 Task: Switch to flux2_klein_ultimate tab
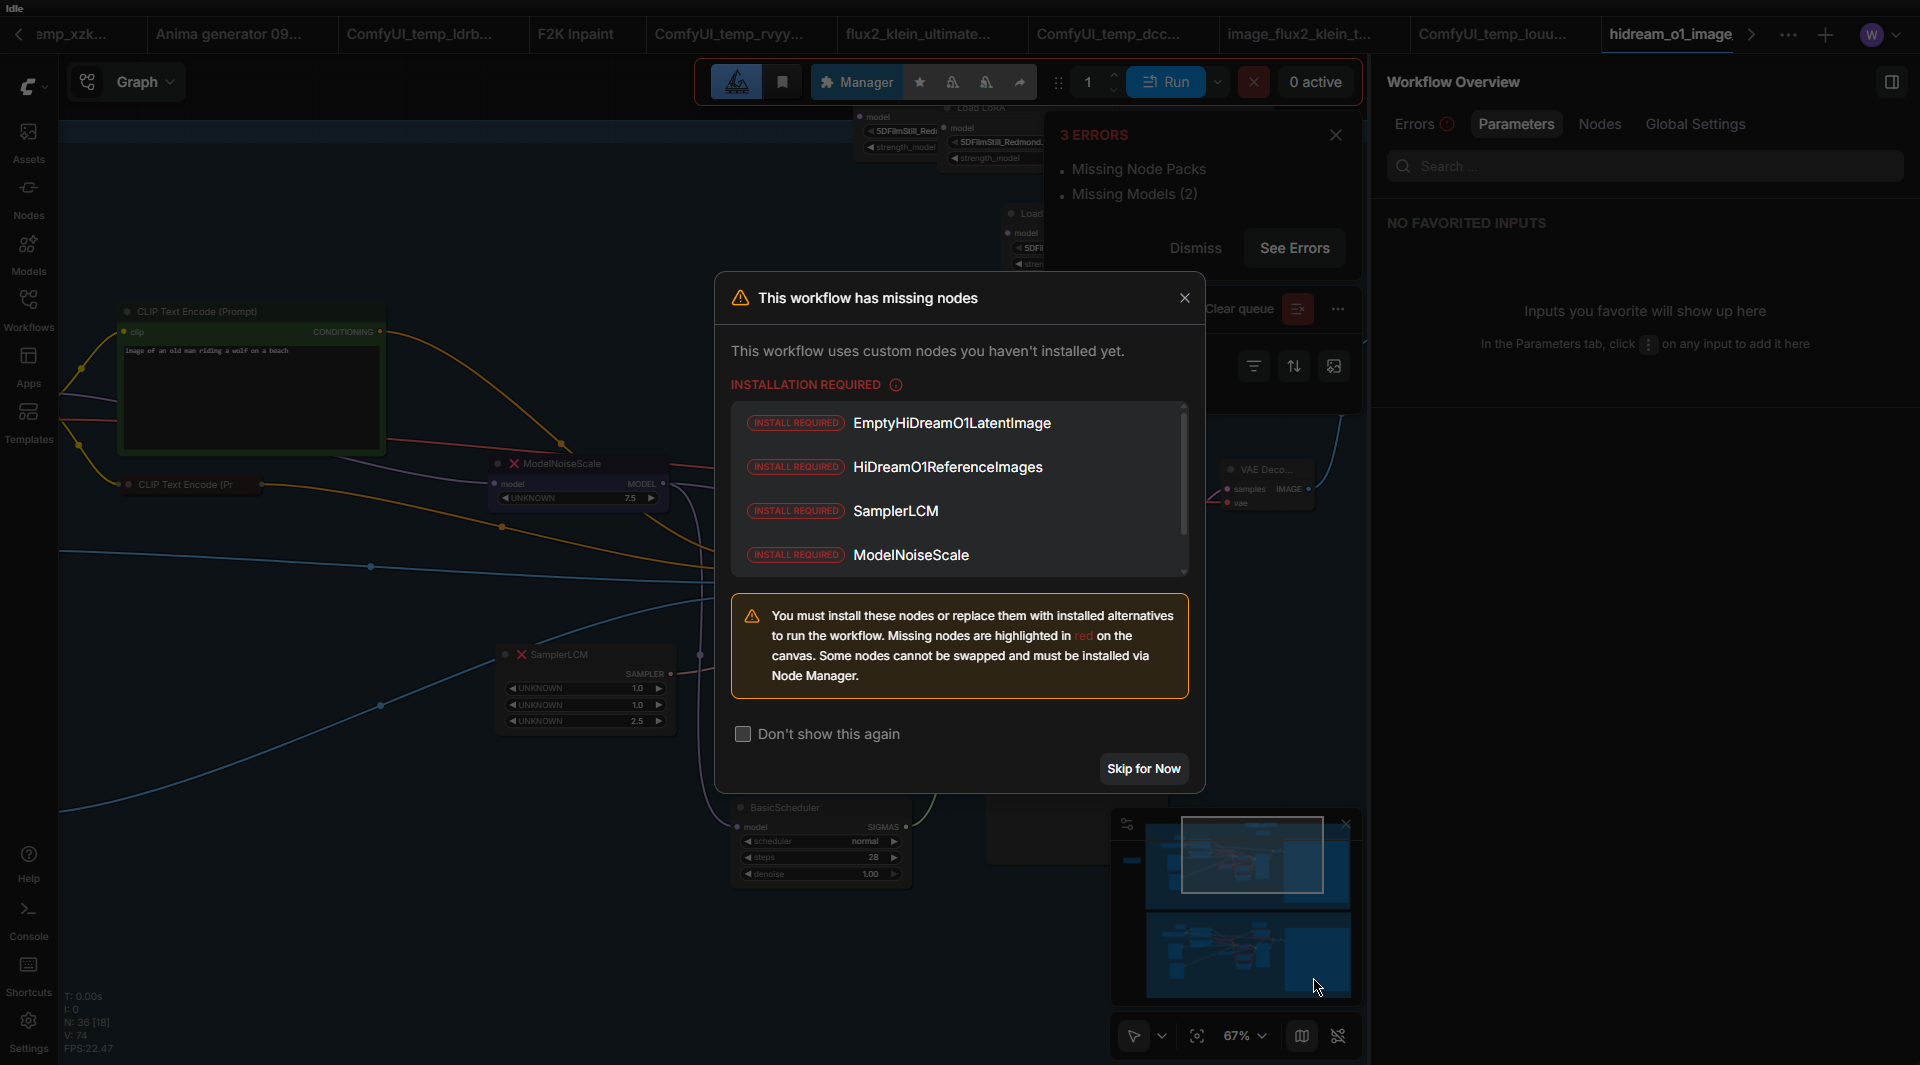click(918, 34)
